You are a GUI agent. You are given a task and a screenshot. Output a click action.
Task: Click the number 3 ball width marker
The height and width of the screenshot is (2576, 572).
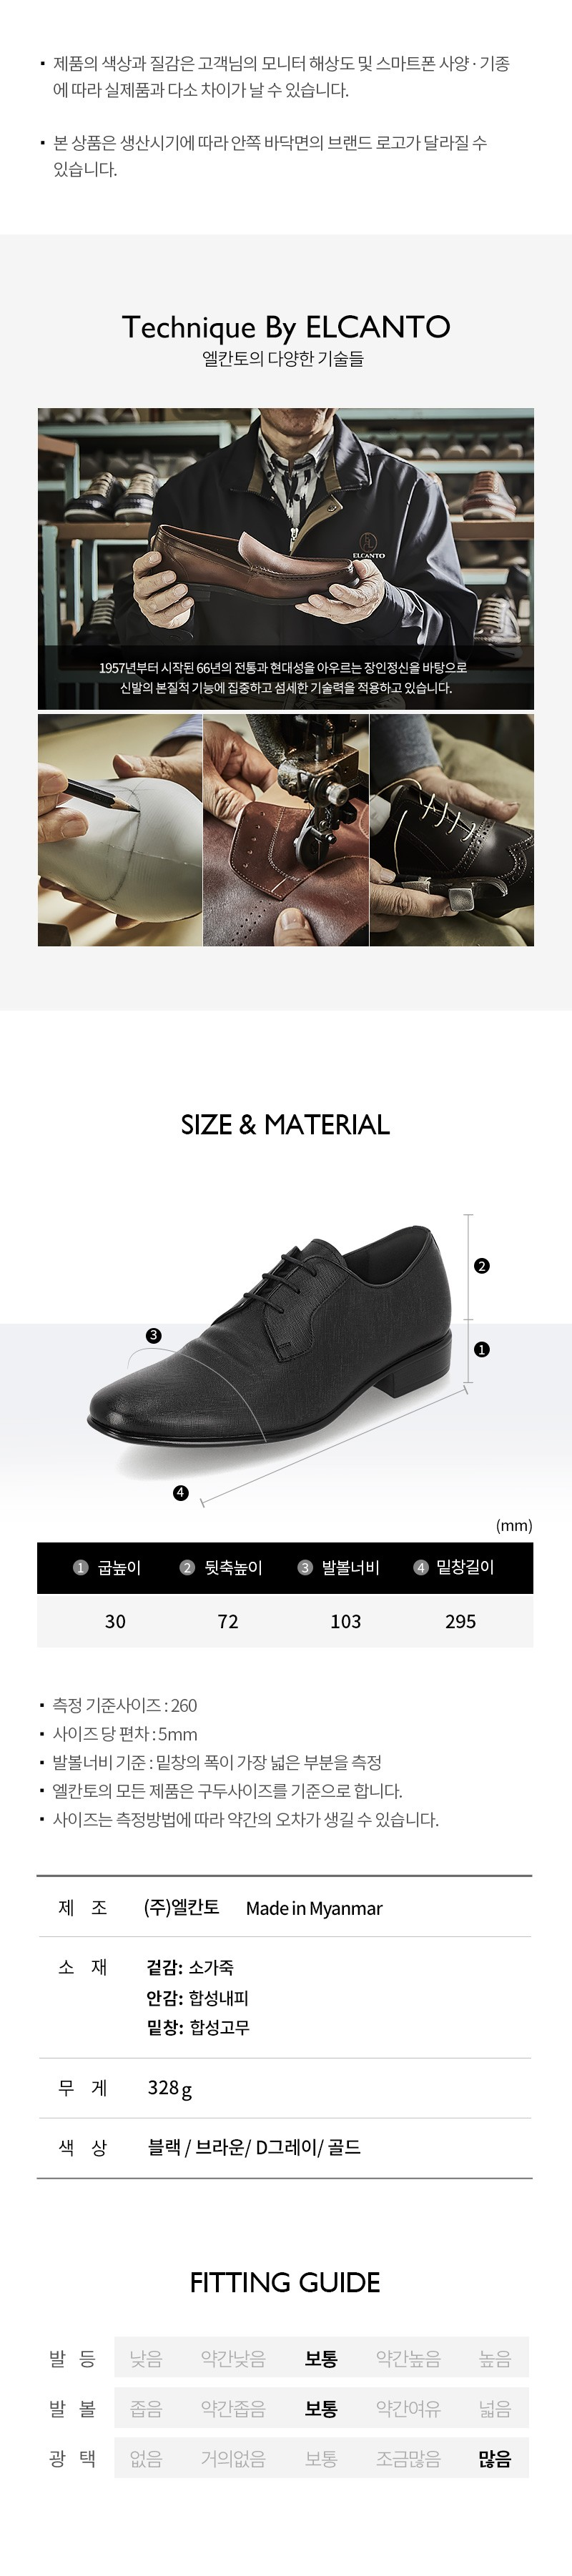pyautogui.click(x=153, y=1335)
